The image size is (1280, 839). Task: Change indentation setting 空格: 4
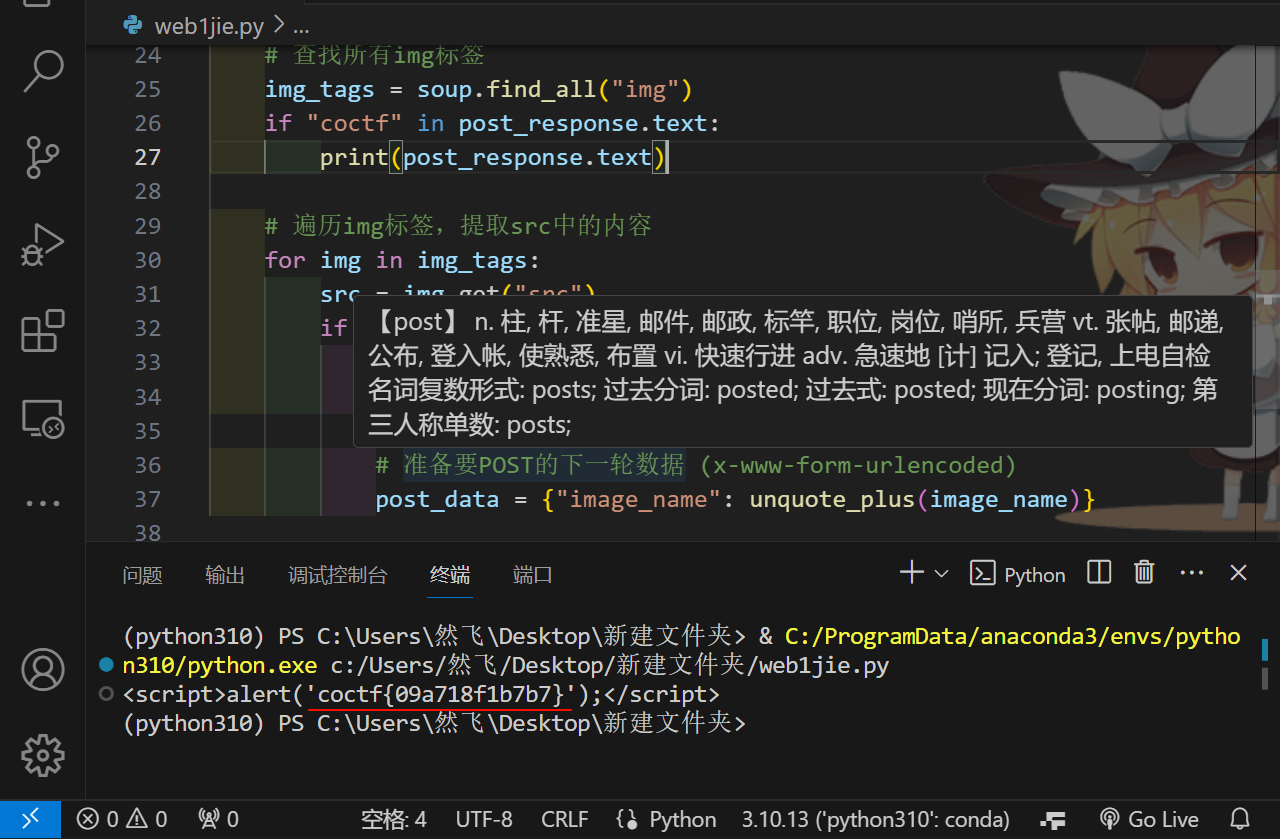pyautogui.click(x=394, y=819)
